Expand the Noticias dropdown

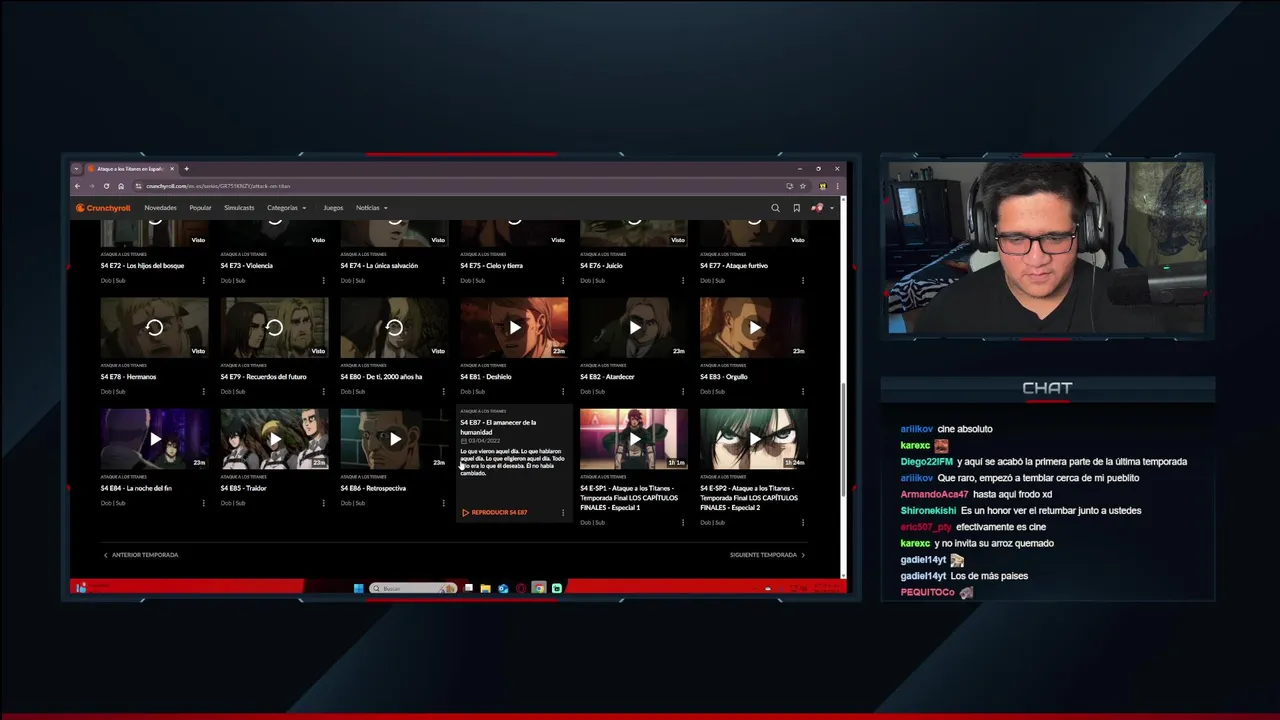[371, 208]
